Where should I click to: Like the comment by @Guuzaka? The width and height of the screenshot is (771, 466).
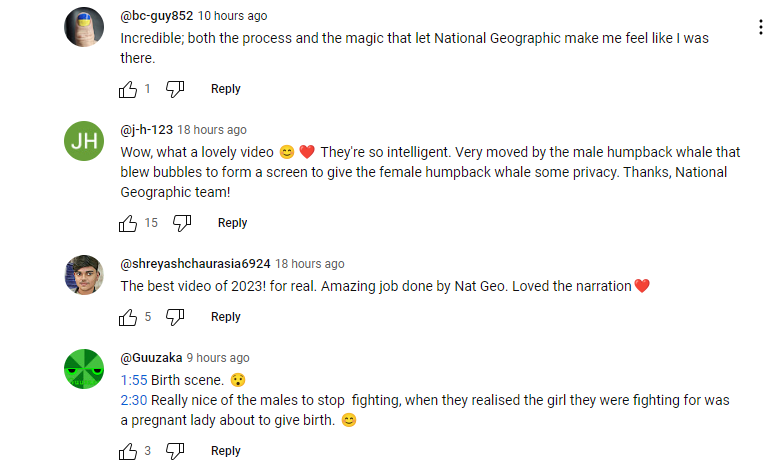coord(128,451)
